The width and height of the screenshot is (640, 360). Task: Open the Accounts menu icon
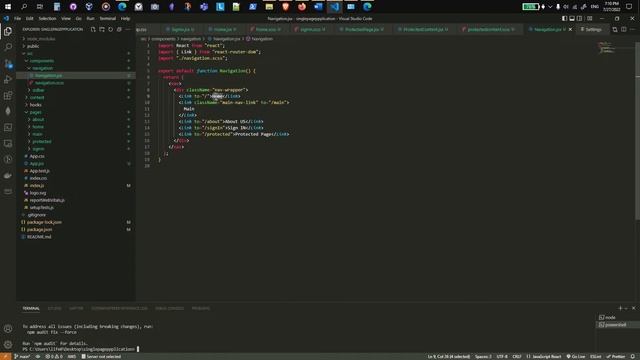point(8,329)
